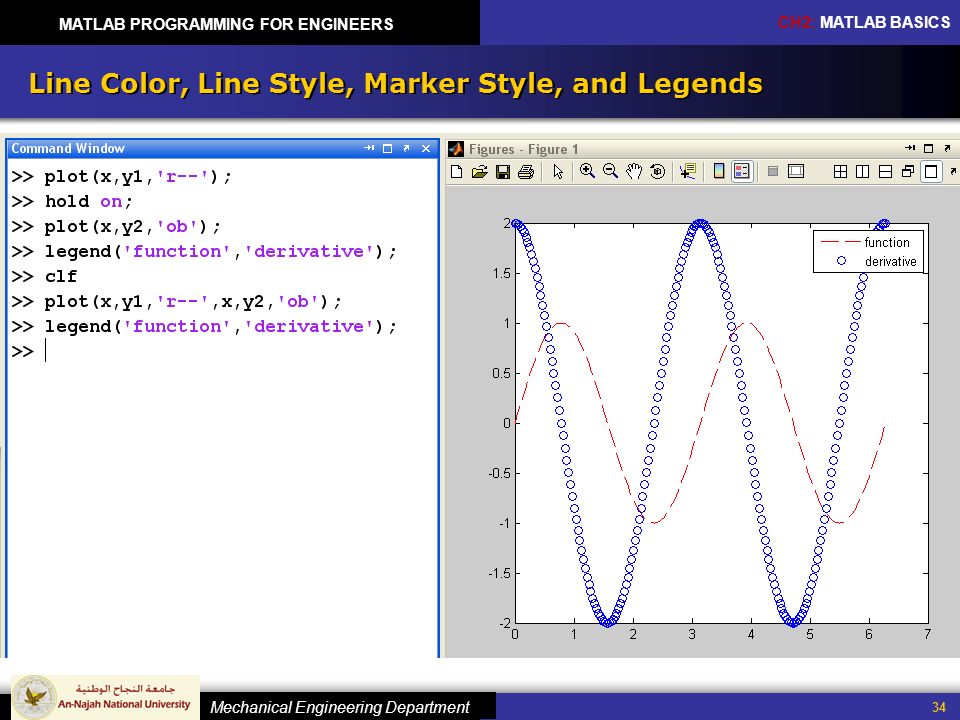Select the Edit Plot arrow tool

pyautogui.click(x=558, y=171)
